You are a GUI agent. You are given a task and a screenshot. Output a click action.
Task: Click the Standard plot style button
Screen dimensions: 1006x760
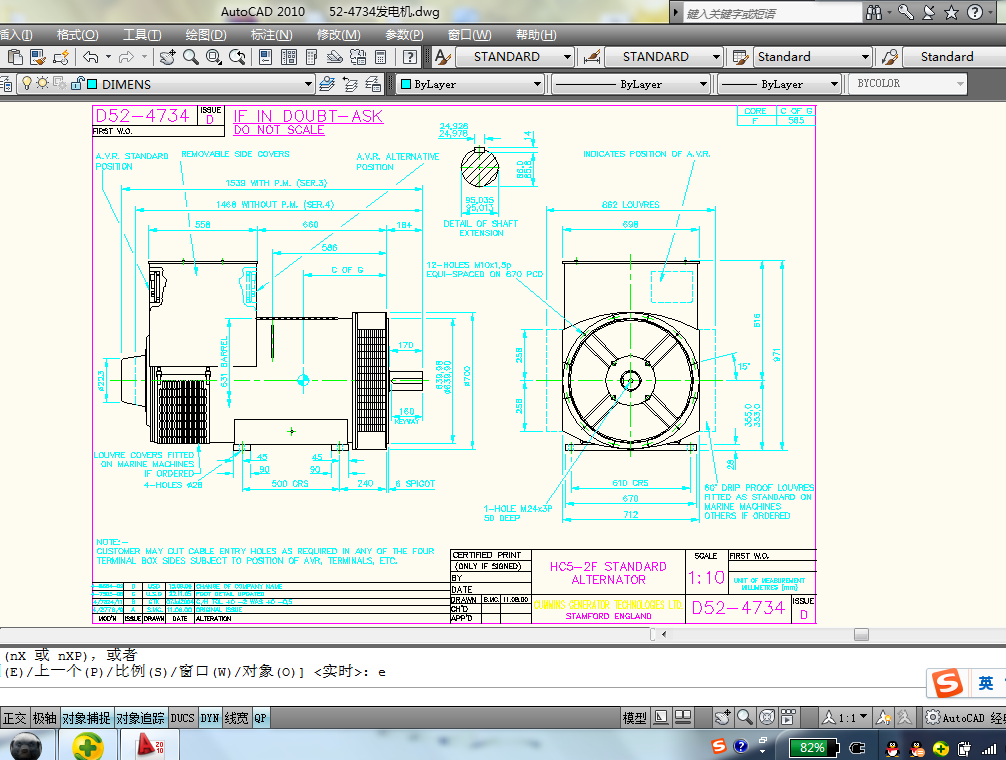click(945, 57)
